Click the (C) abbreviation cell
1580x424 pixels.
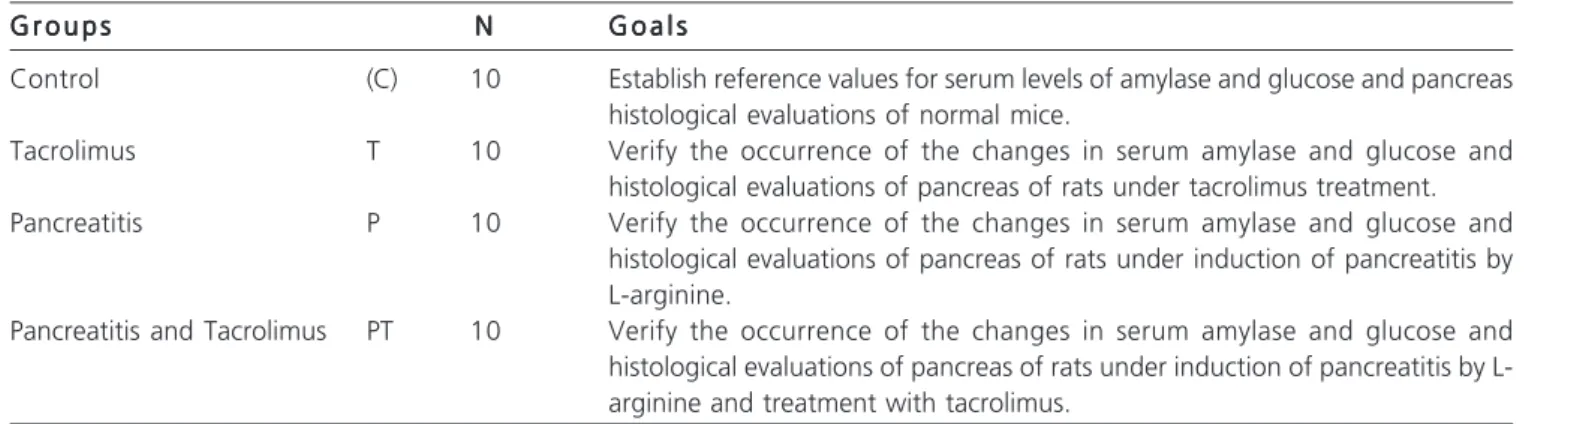coord(382,79)
